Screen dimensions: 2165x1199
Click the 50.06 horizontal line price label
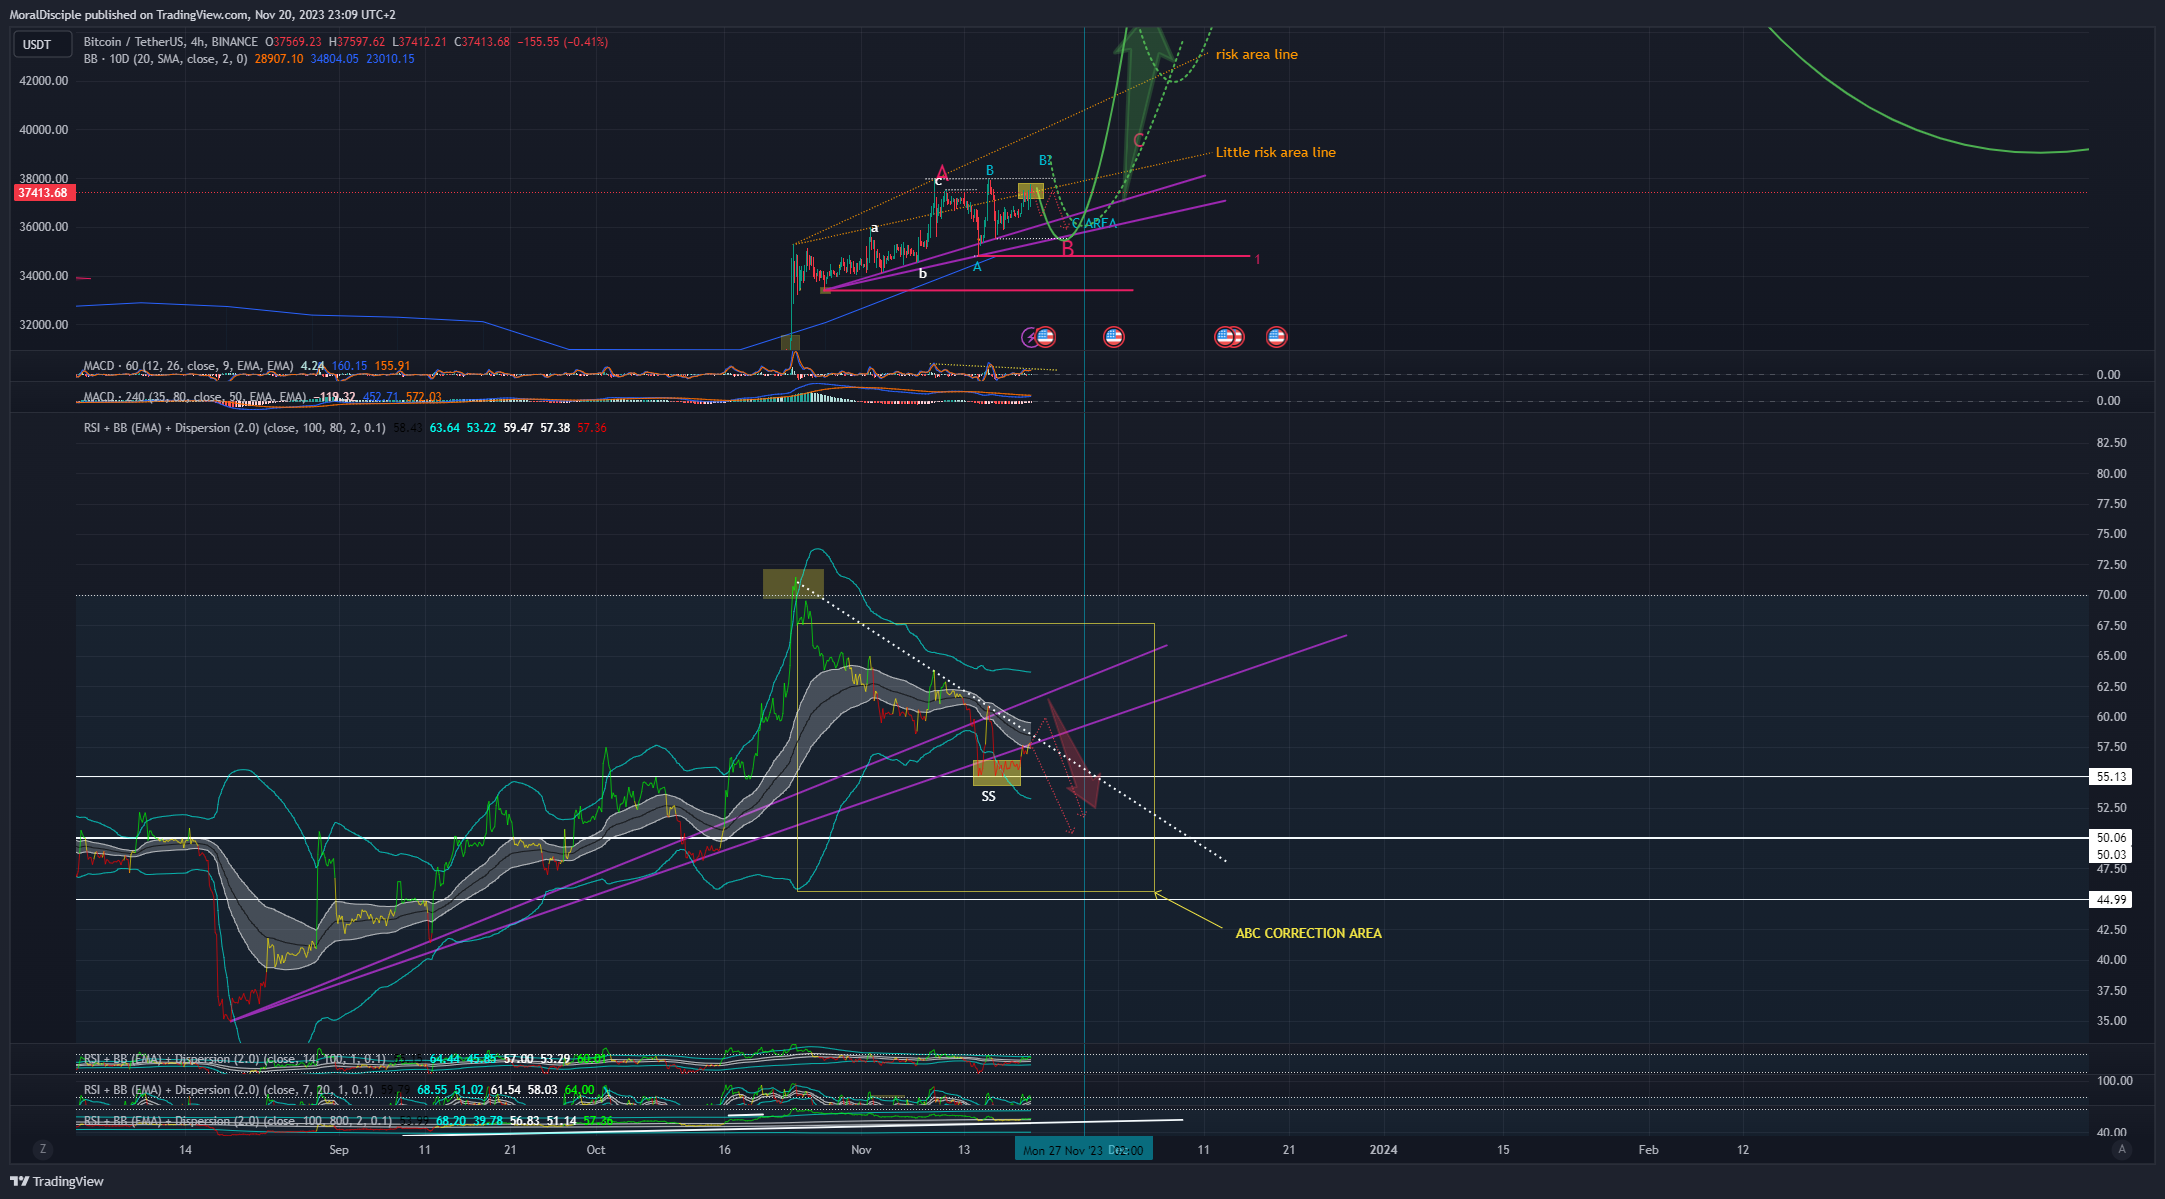click(x=2111, y=838)
